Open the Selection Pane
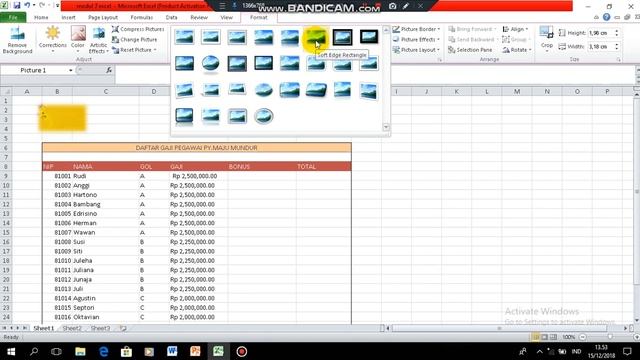The height and width of the screenshot is (360, 640). pyautogui.click(x=470, y=50)
